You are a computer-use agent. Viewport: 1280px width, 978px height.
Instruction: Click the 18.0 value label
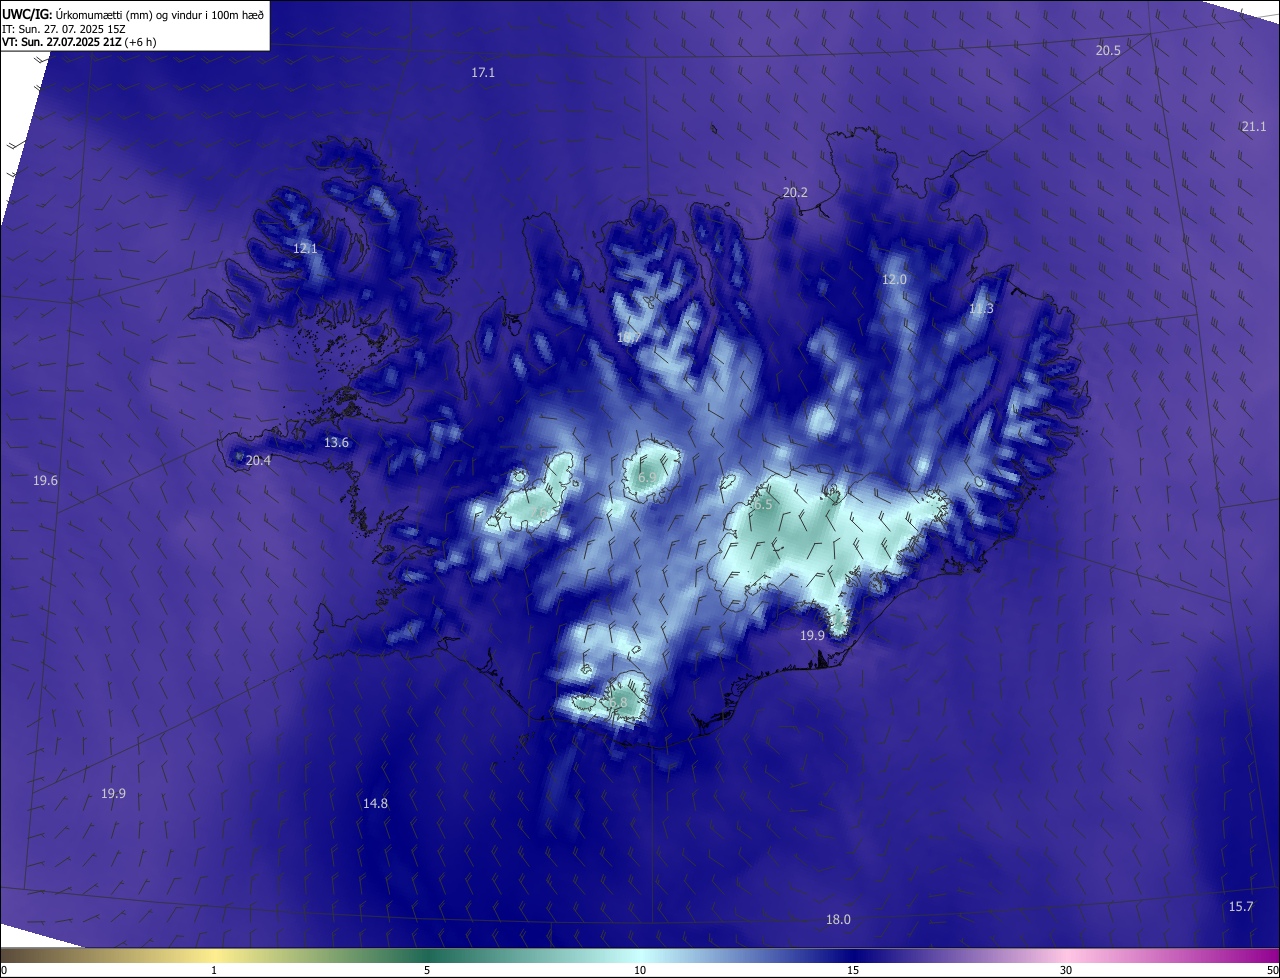(x=838, y=920)
